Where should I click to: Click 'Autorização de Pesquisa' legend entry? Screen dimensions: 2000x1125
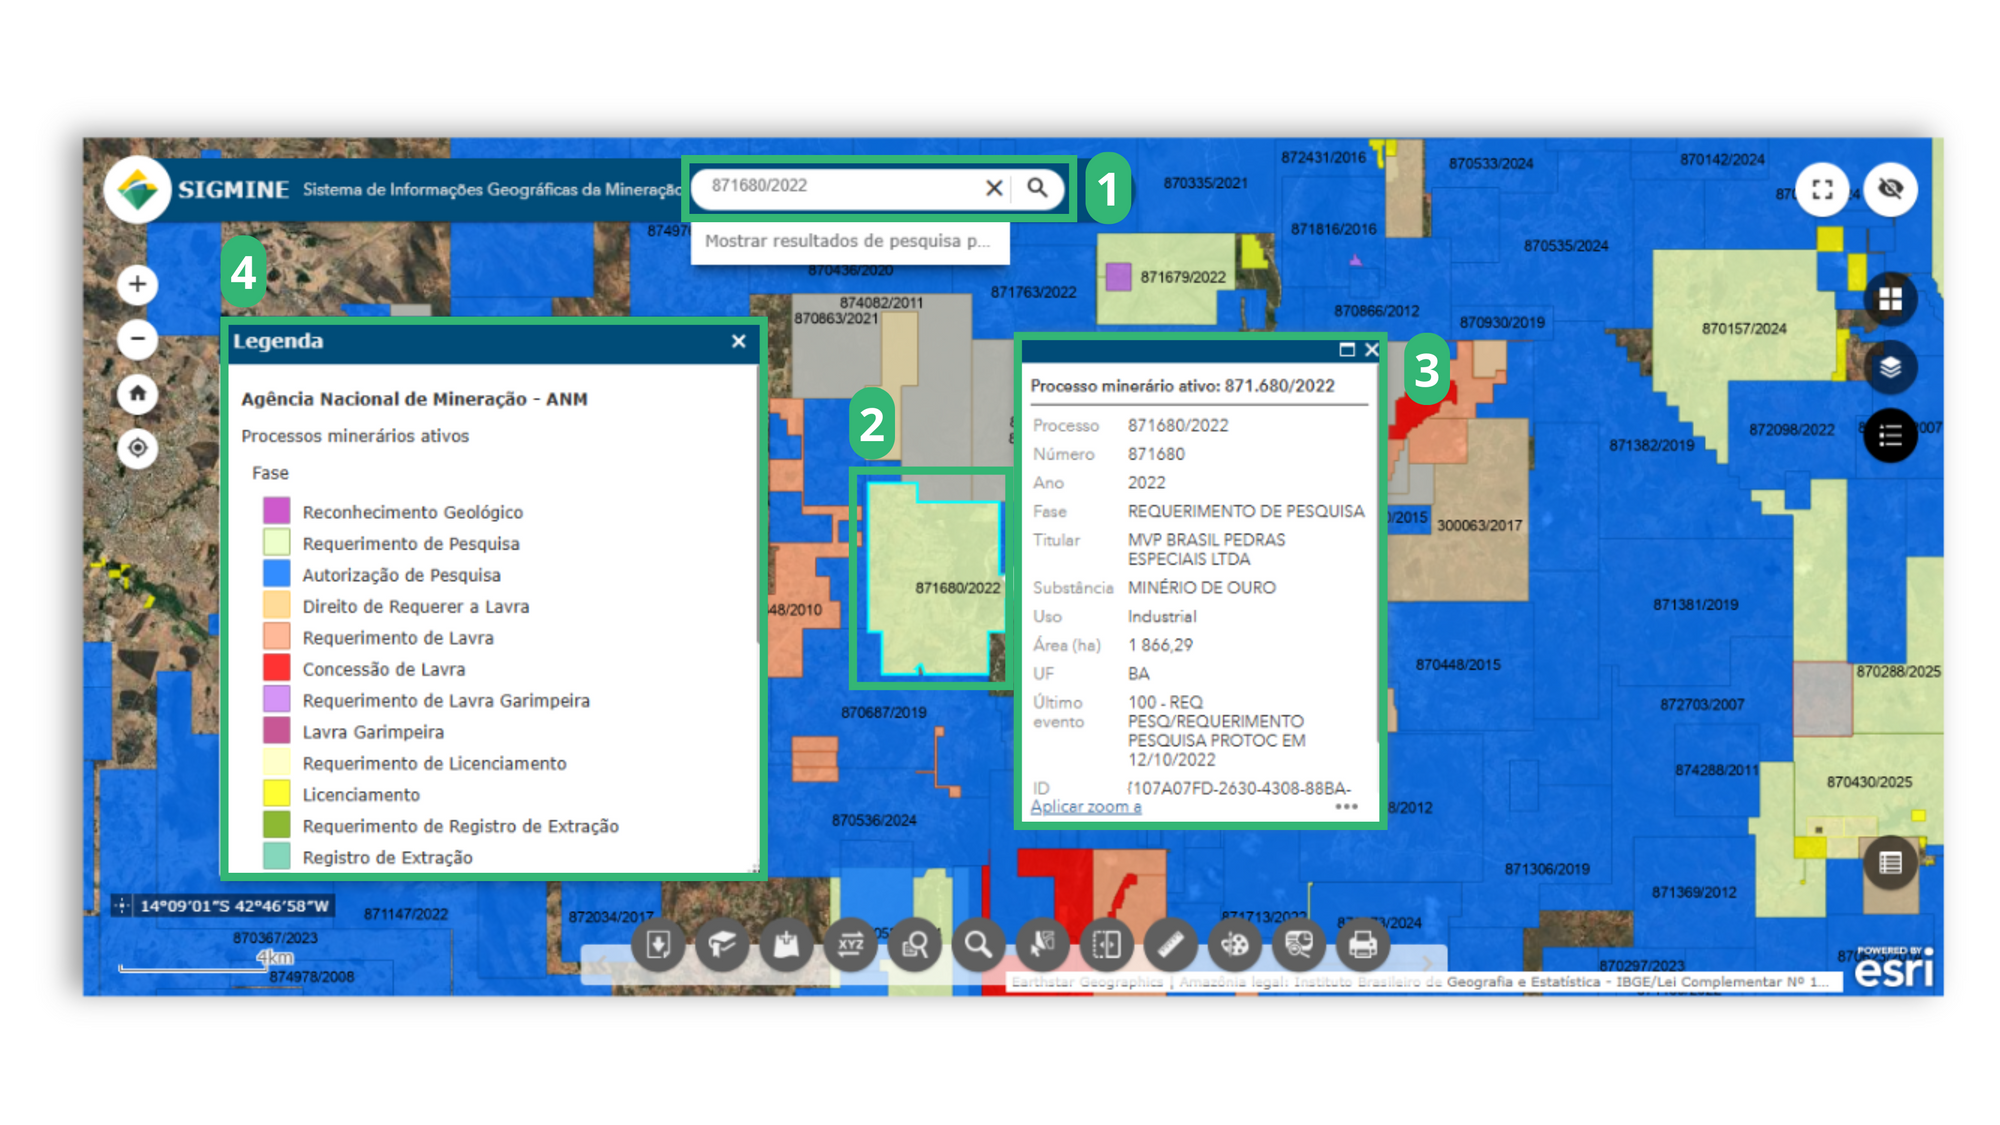(401, 575)
